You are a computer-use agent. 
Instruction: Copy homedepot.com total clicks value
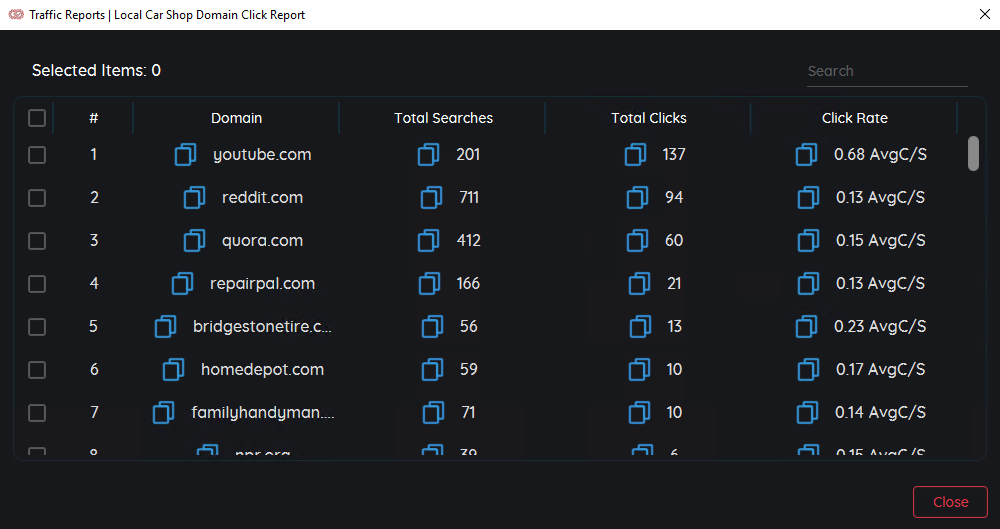[639, 369]
